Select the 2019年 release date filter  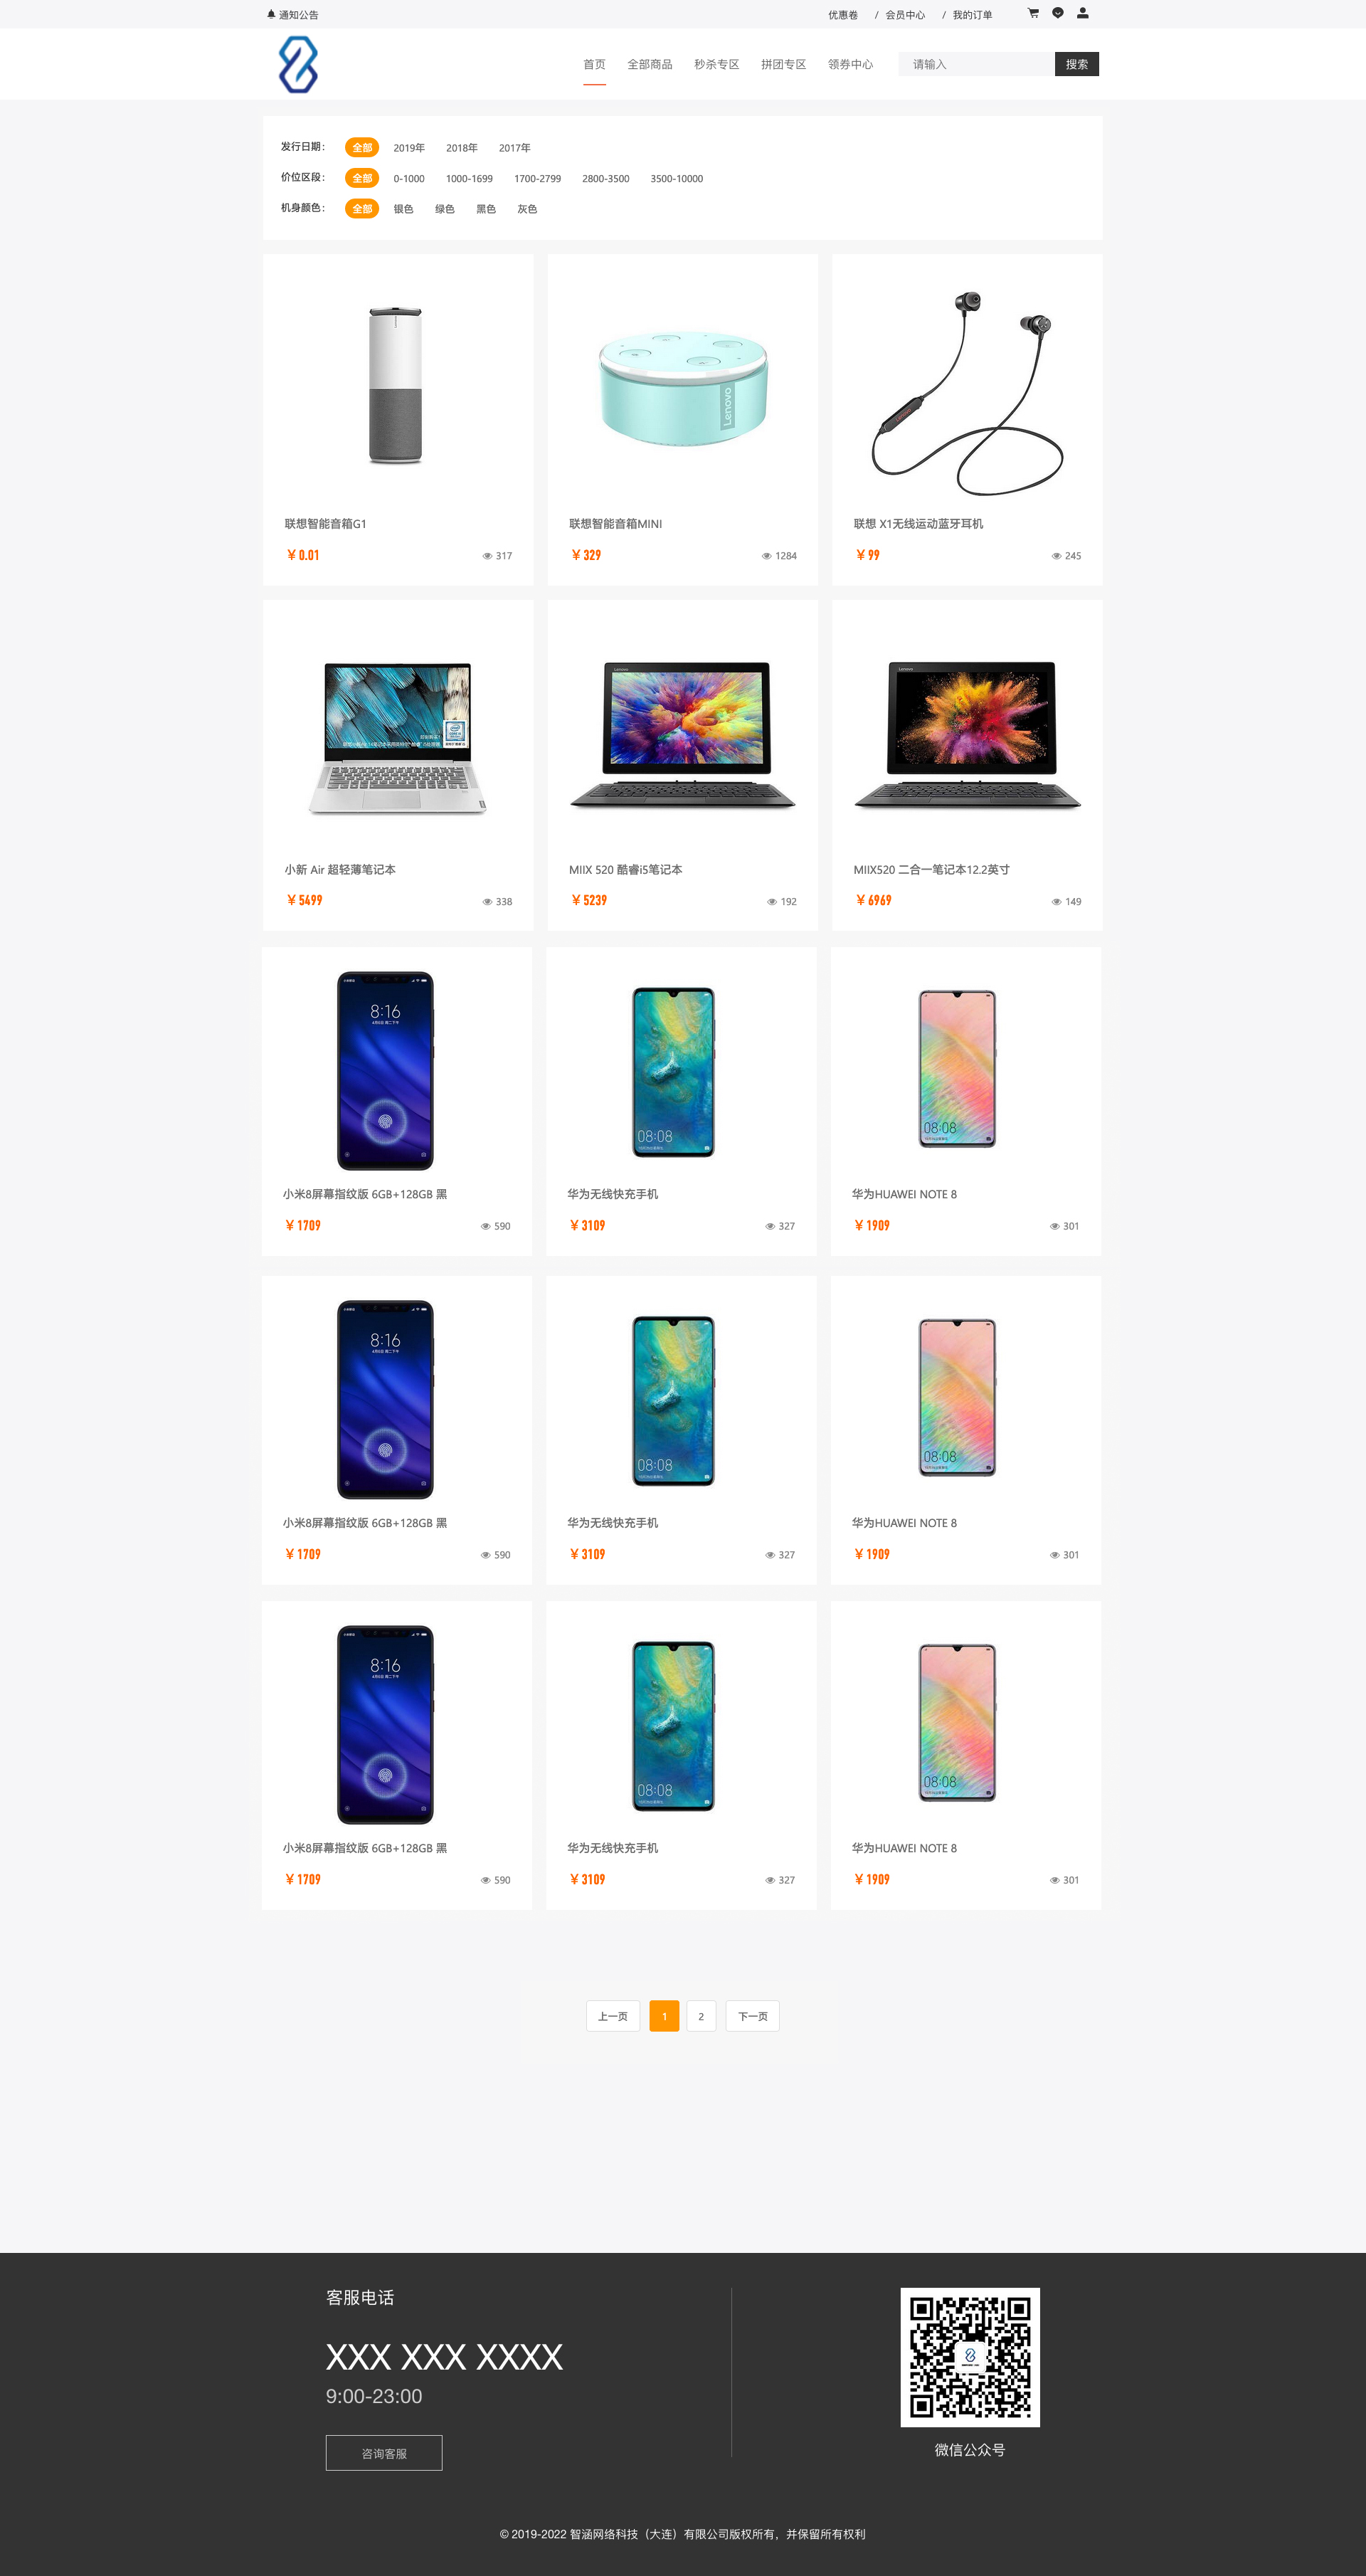tap(409, 148)
